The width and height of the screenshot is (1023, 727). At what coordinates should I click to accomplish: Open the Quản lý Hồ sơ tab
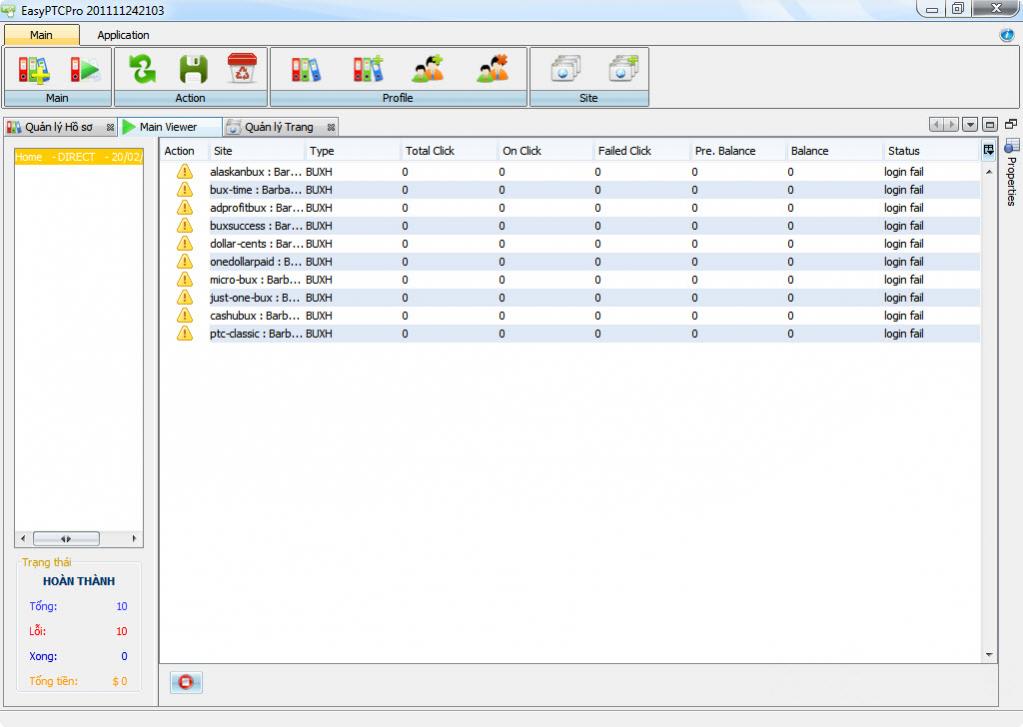coord(58,127)
